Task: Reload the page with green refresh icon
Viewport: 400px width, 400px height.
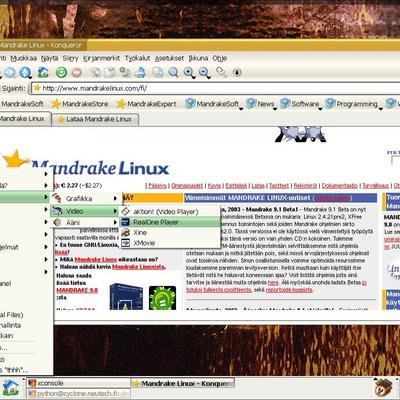Action: 61,72
